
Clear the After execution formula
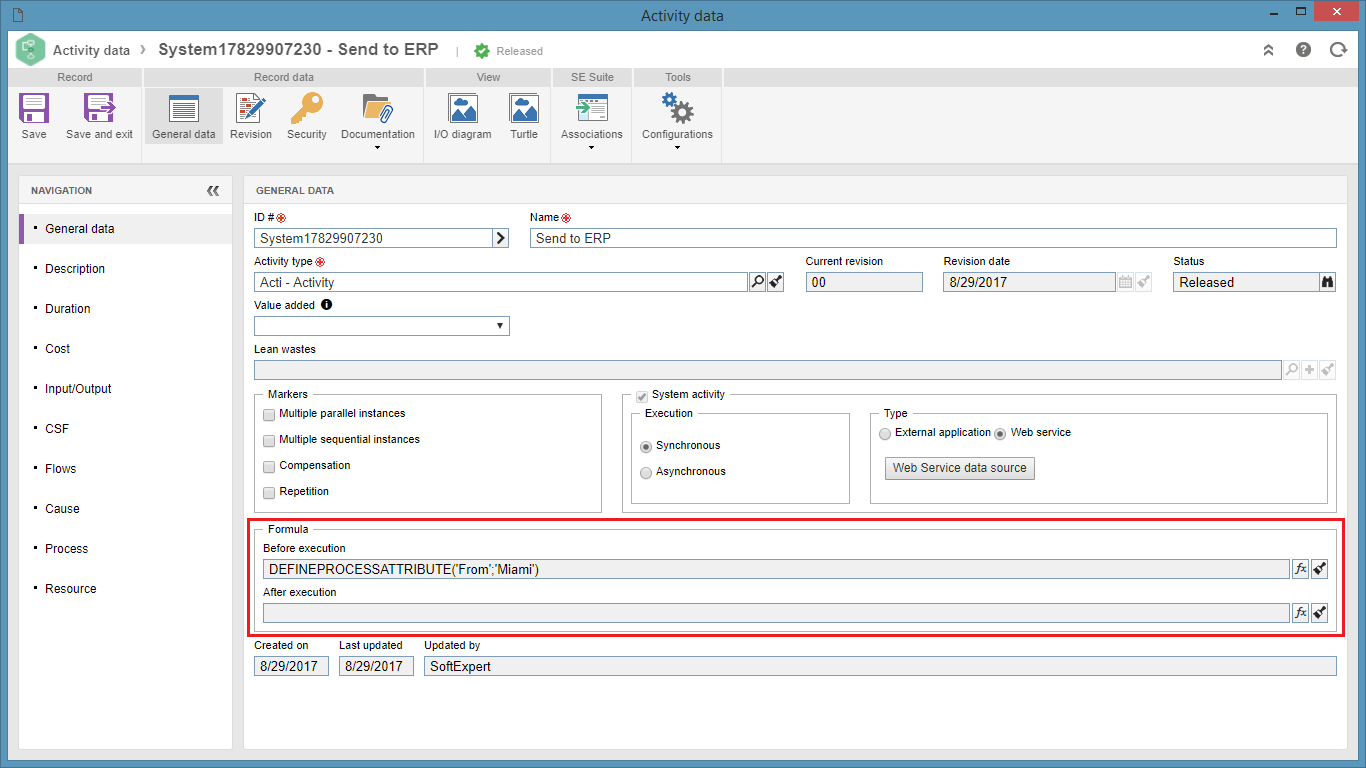point(1319,613)
